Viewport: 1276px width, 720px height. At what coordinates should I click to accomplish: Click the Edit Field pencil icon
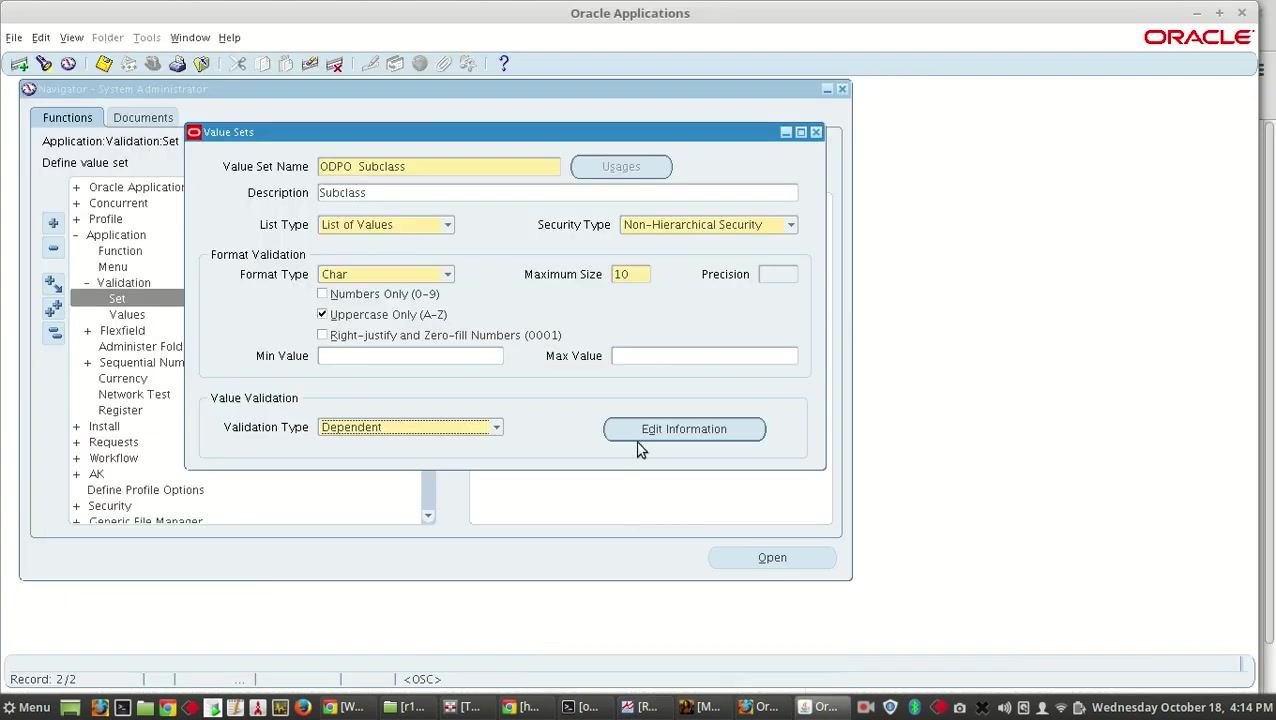pos(370,64)
